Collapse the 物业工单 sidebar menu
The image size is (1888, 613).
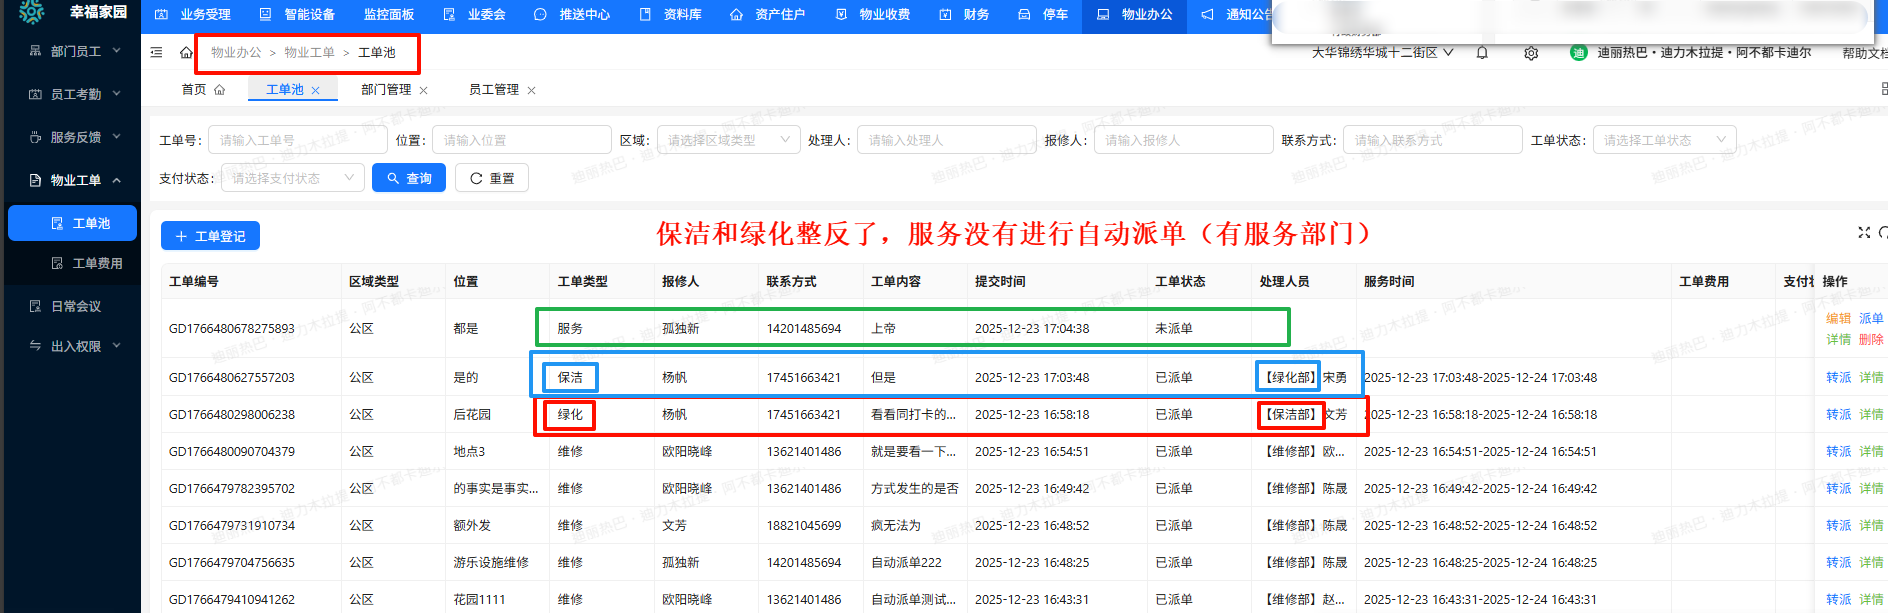75,180
